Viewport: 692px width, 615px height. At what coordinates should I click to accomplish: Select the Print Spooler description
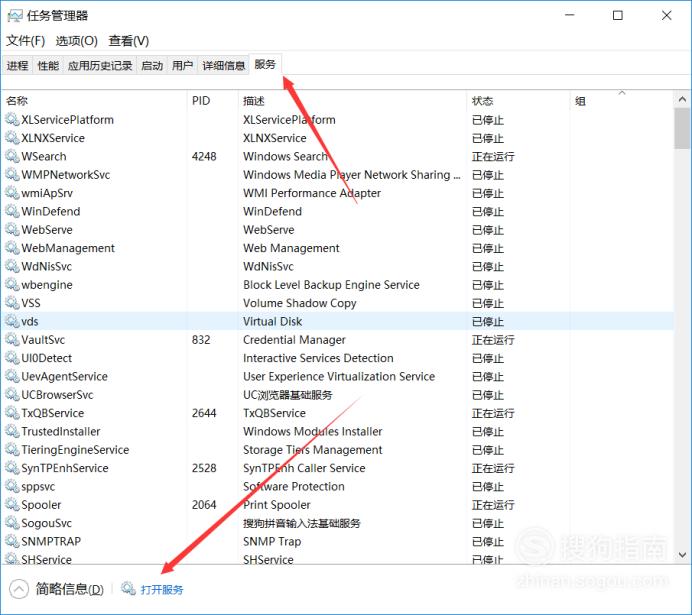point(277,505)
